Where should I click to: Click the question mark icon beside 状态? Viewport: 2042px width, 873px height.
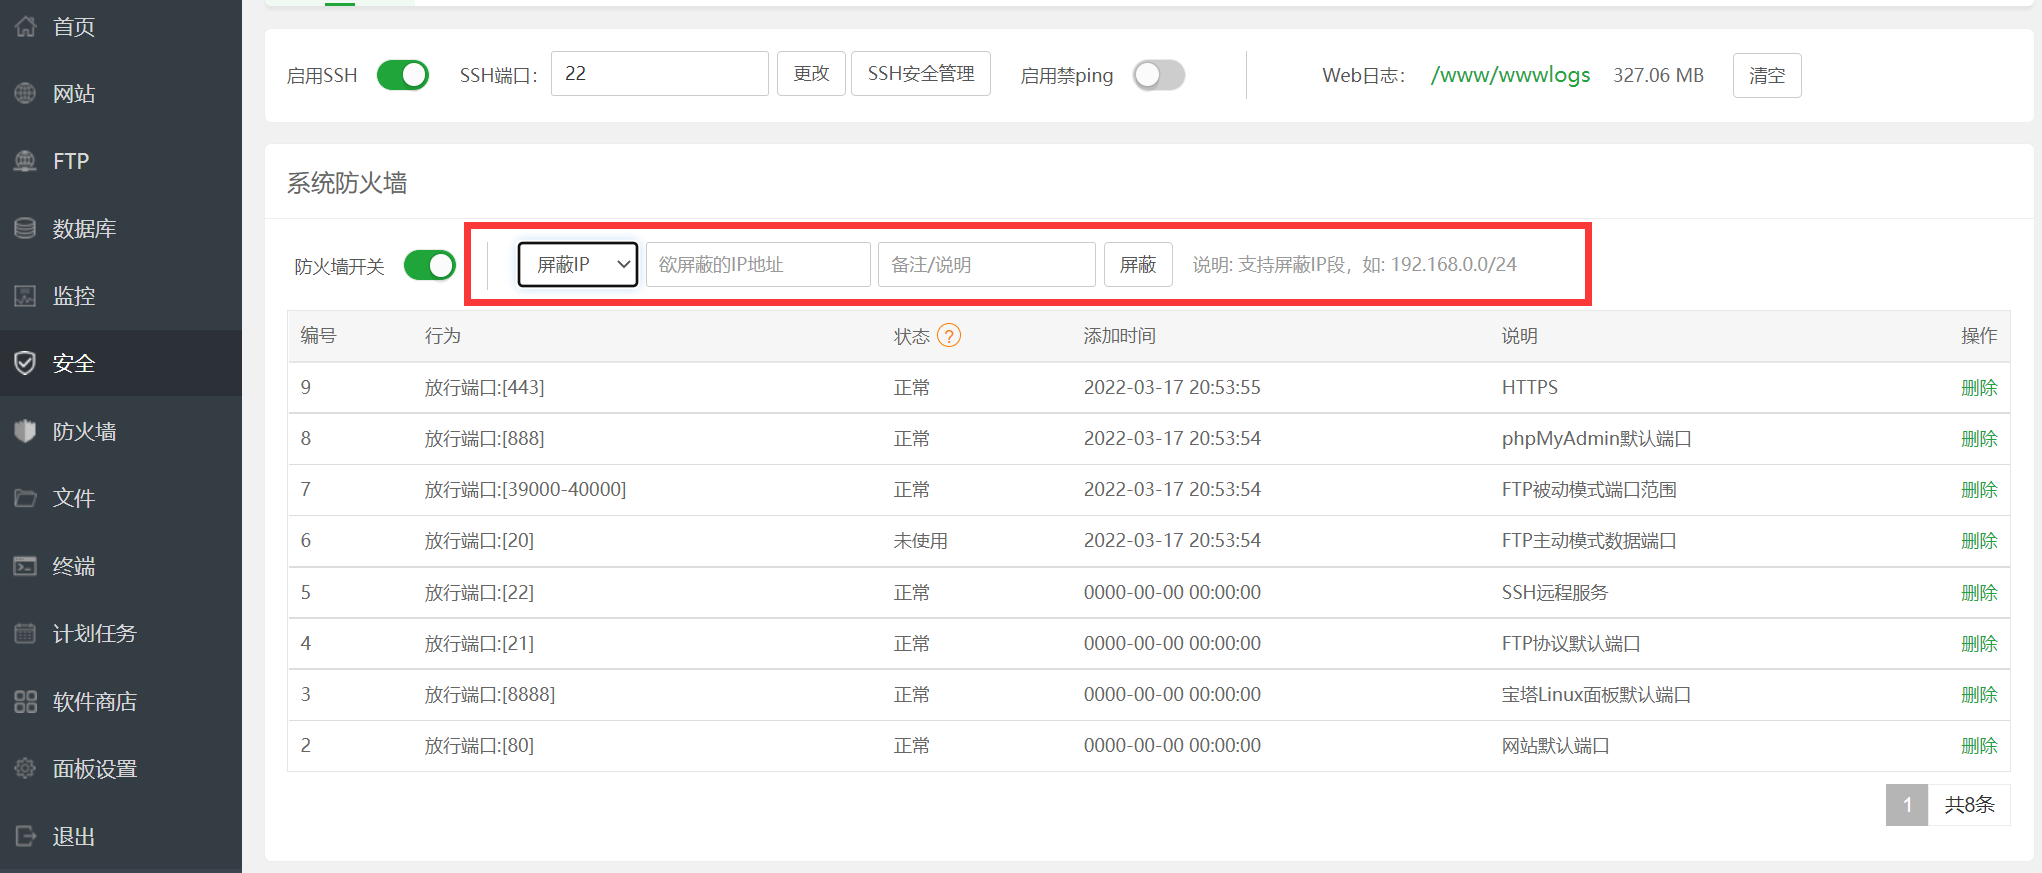tap(949, 336)
